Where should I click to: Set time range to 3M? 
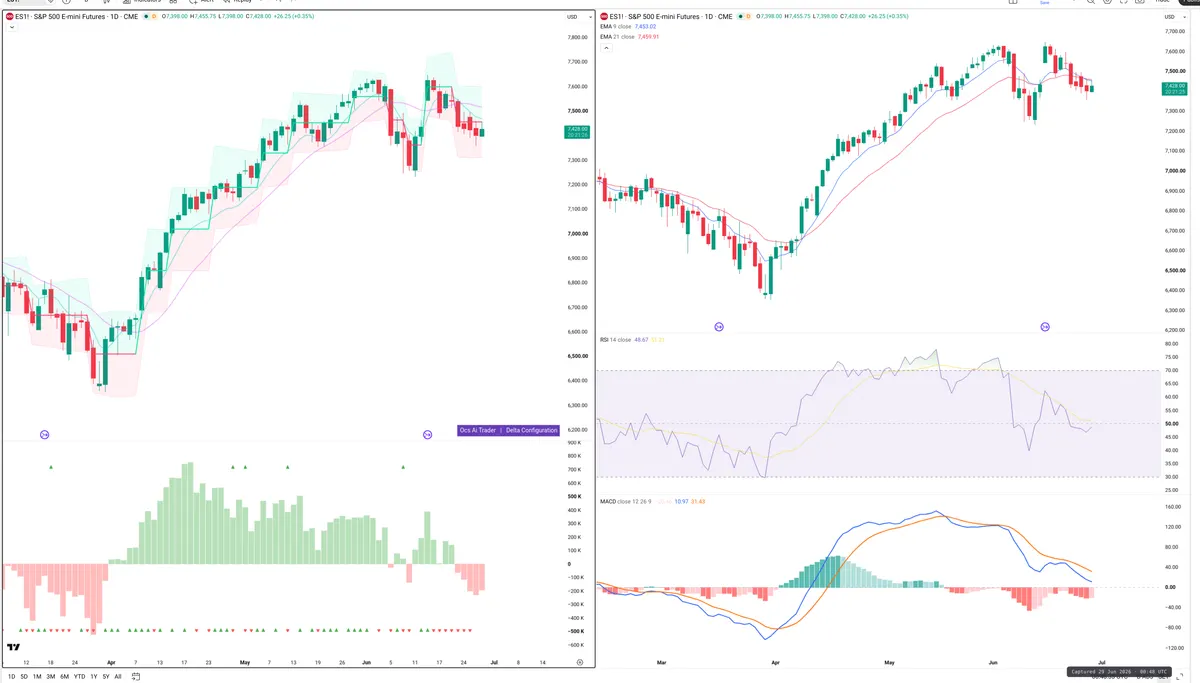(x=51, y=677)
